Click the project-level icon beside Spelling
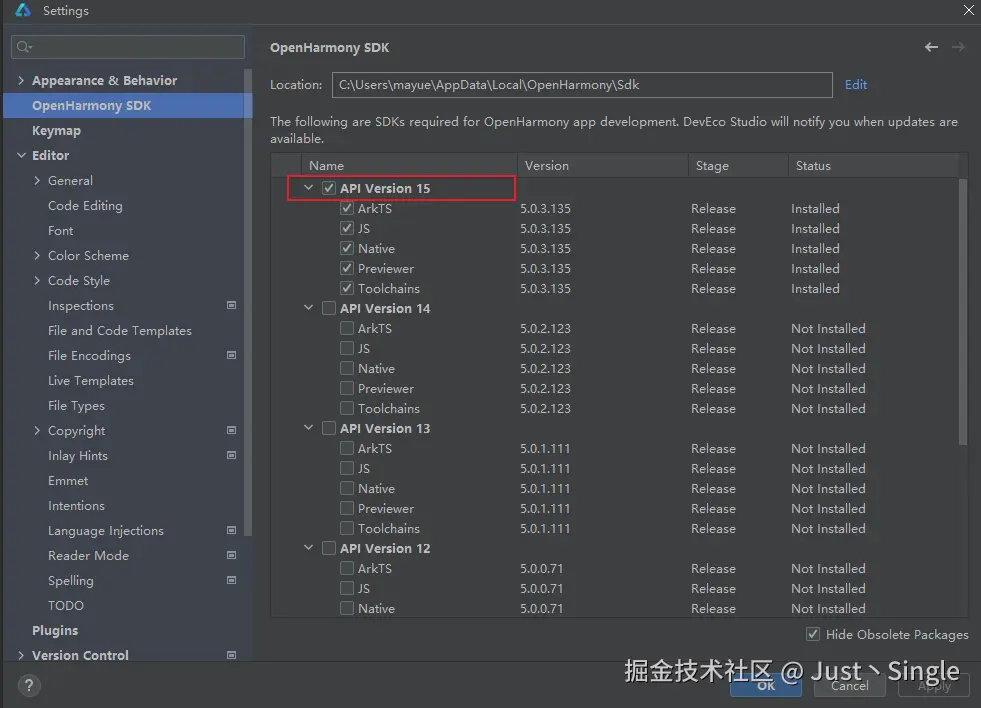Screen dimensions: 981x708 click(231, 580)
